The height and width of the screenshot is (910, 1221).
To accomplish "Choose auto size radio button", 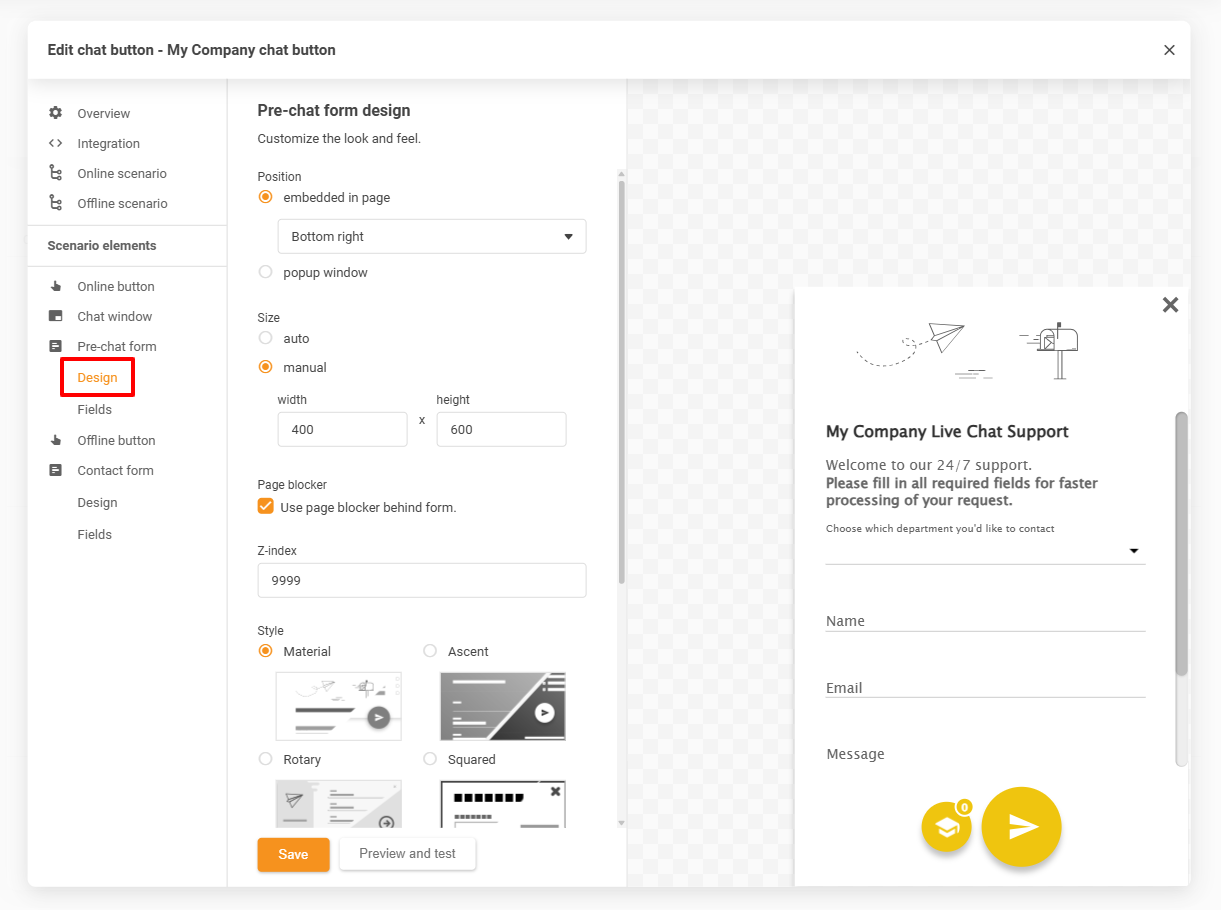I will pyautogui.click(x=266, y=338).
